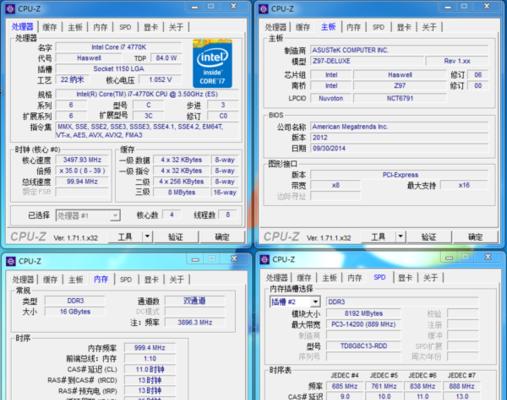Image resolution: width=507 pixels, height=400 pixels.
Task: Select SPD tab in memory window
Action: pos(126,279)
